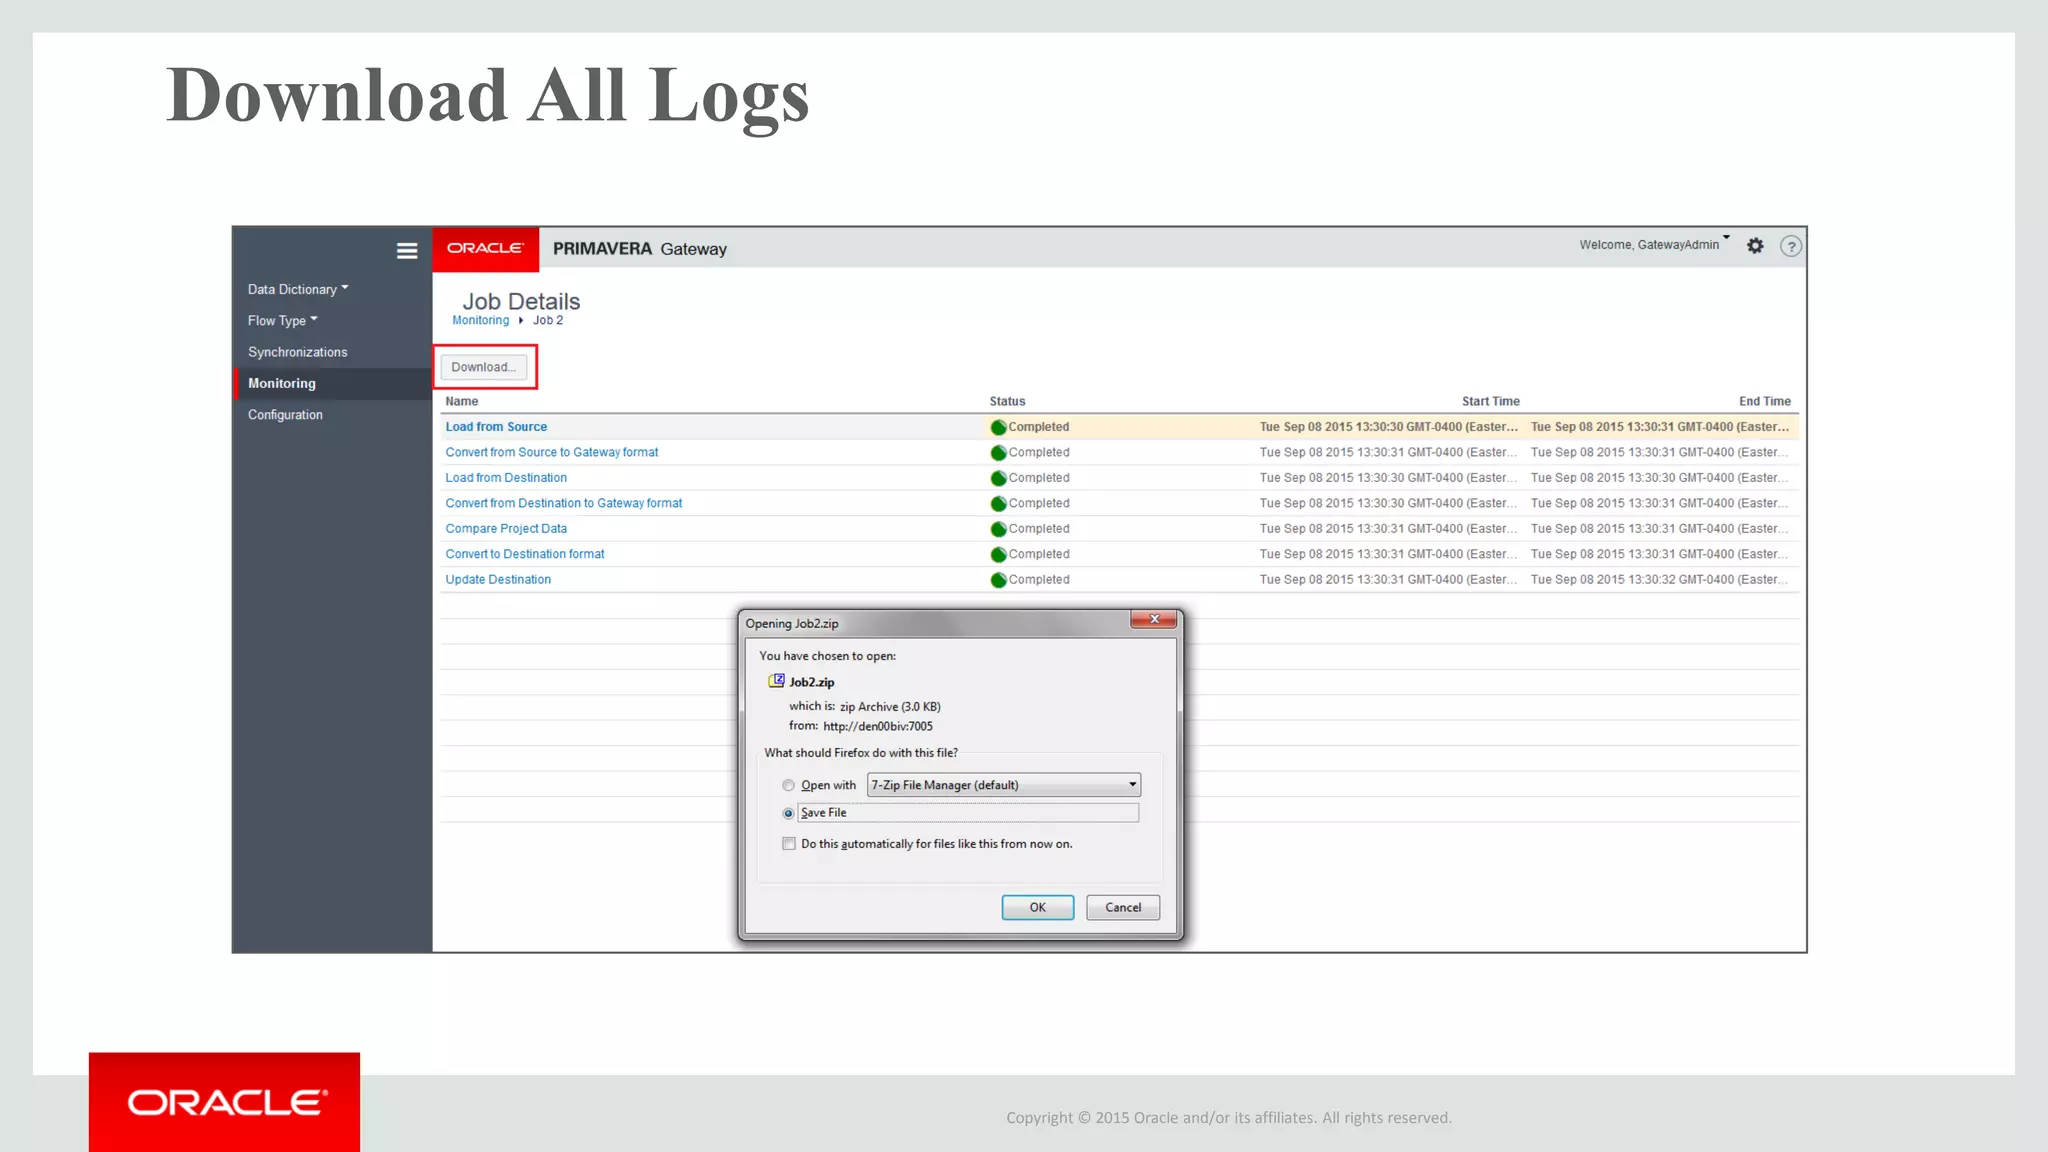2048x1152 pixels.
Task: Open the Update Destination step
Action: 498,580
